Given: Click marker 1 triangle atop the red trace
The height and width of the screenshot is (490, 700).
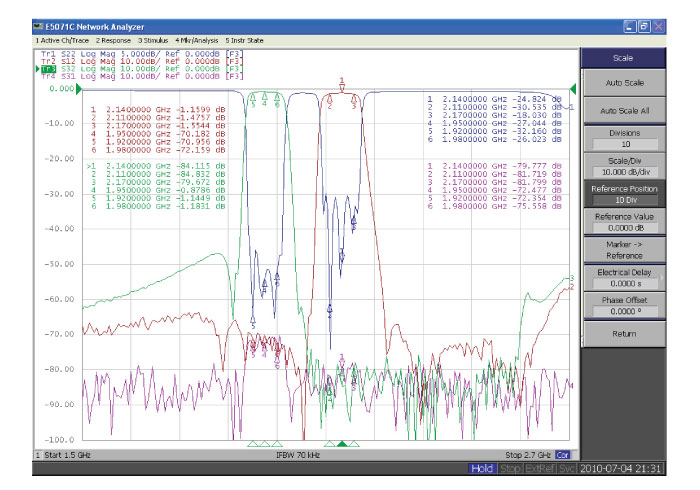Looking at the screenshot, I should (342, 88).
